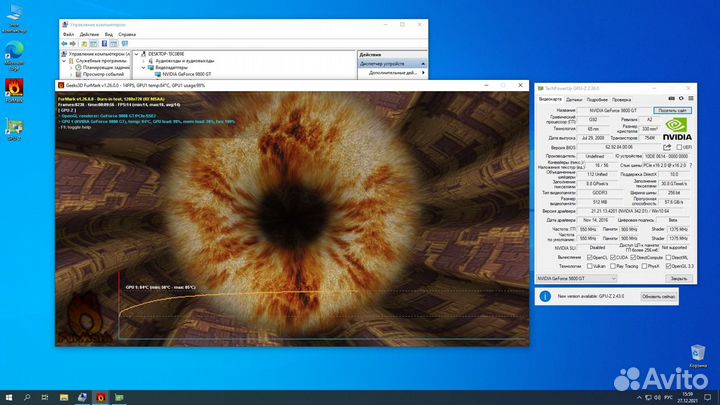Image resolution: width=720 pixels, height=405 pixels.
Task: Open the system tray hidden icons chevron
Action: [639, 397]
